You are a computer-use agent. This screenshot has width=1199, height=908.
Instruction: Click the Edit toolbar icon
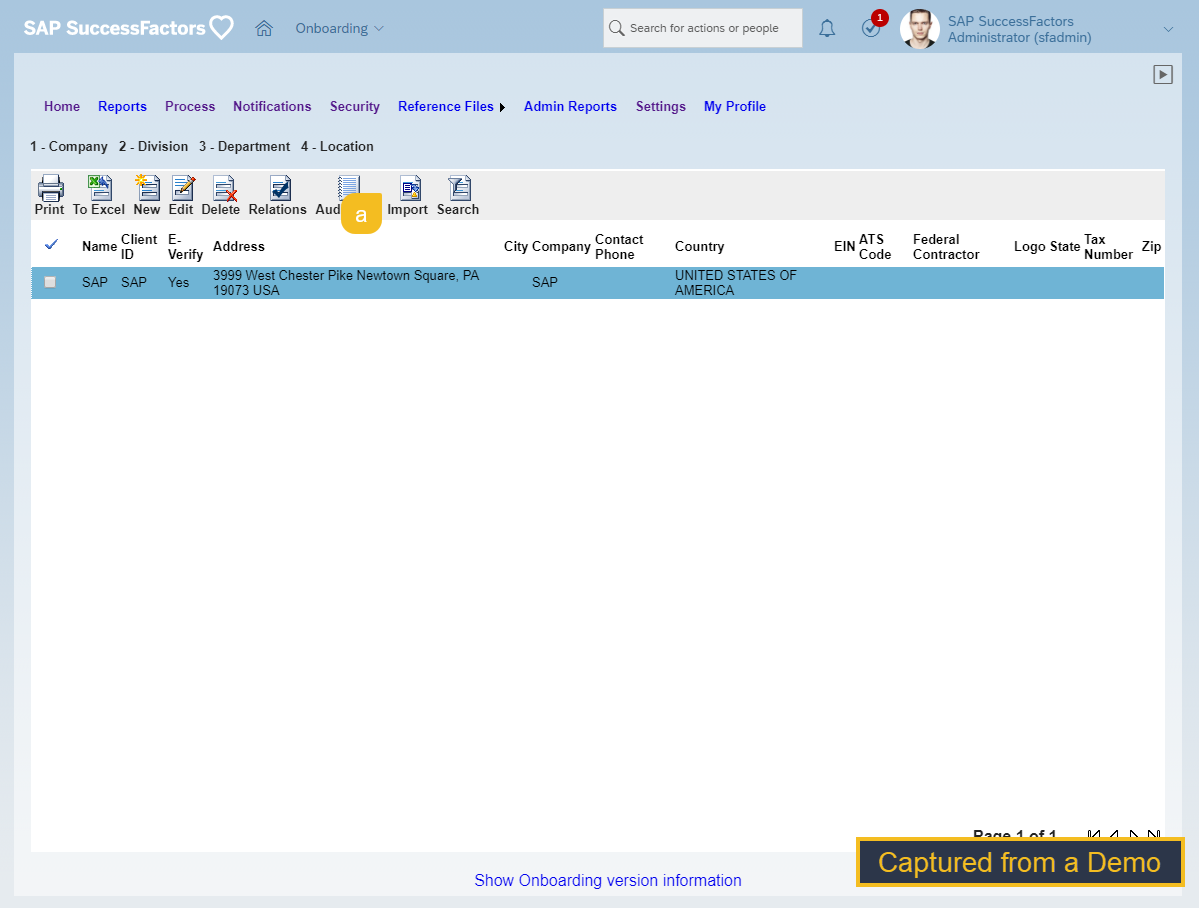[182, 188]
